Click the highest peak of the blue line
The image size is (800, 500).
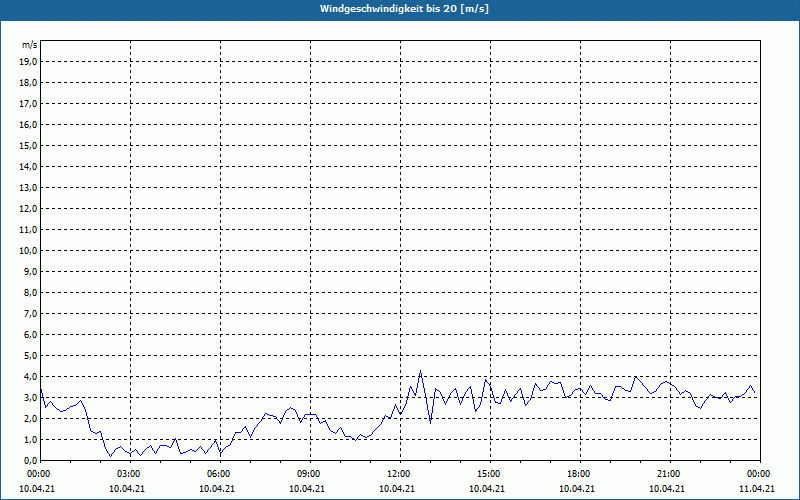pos(421,371)
